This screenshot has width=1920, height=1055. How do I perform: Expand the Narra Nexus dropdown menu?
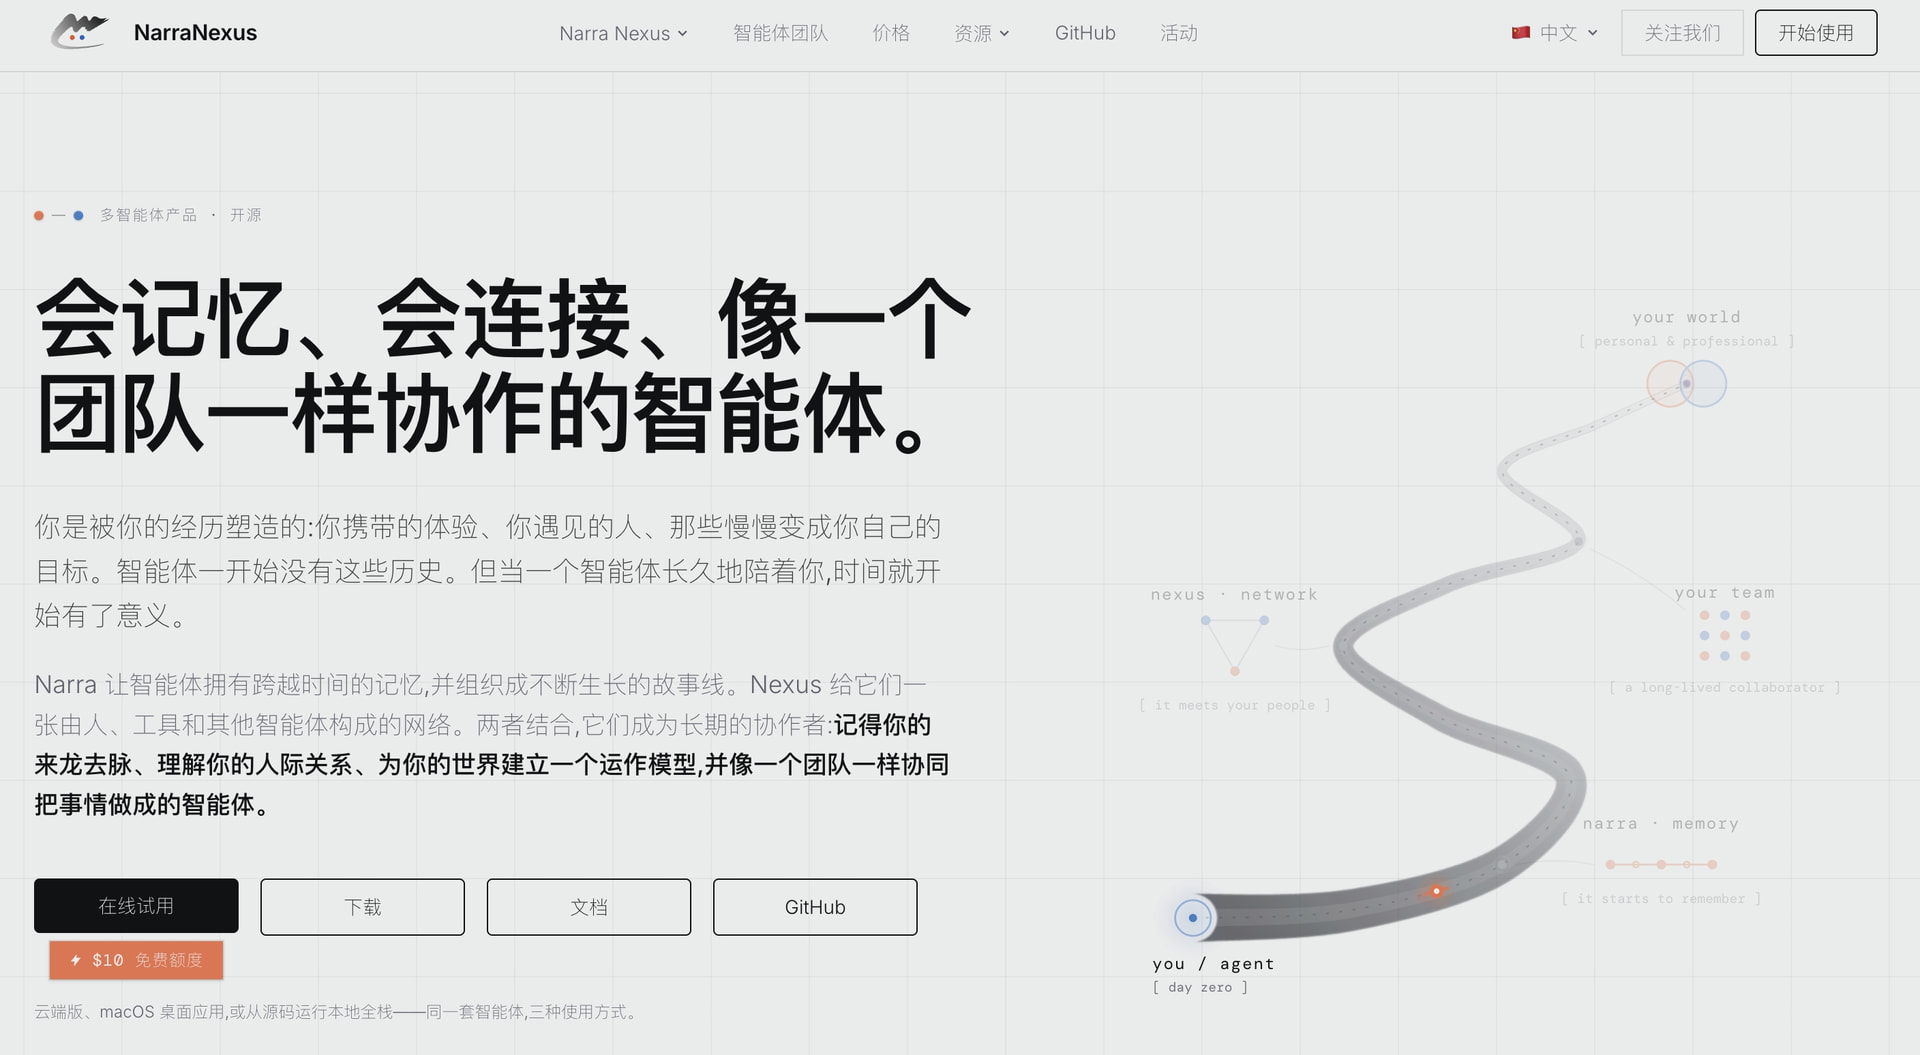click(x=623, y=33)
